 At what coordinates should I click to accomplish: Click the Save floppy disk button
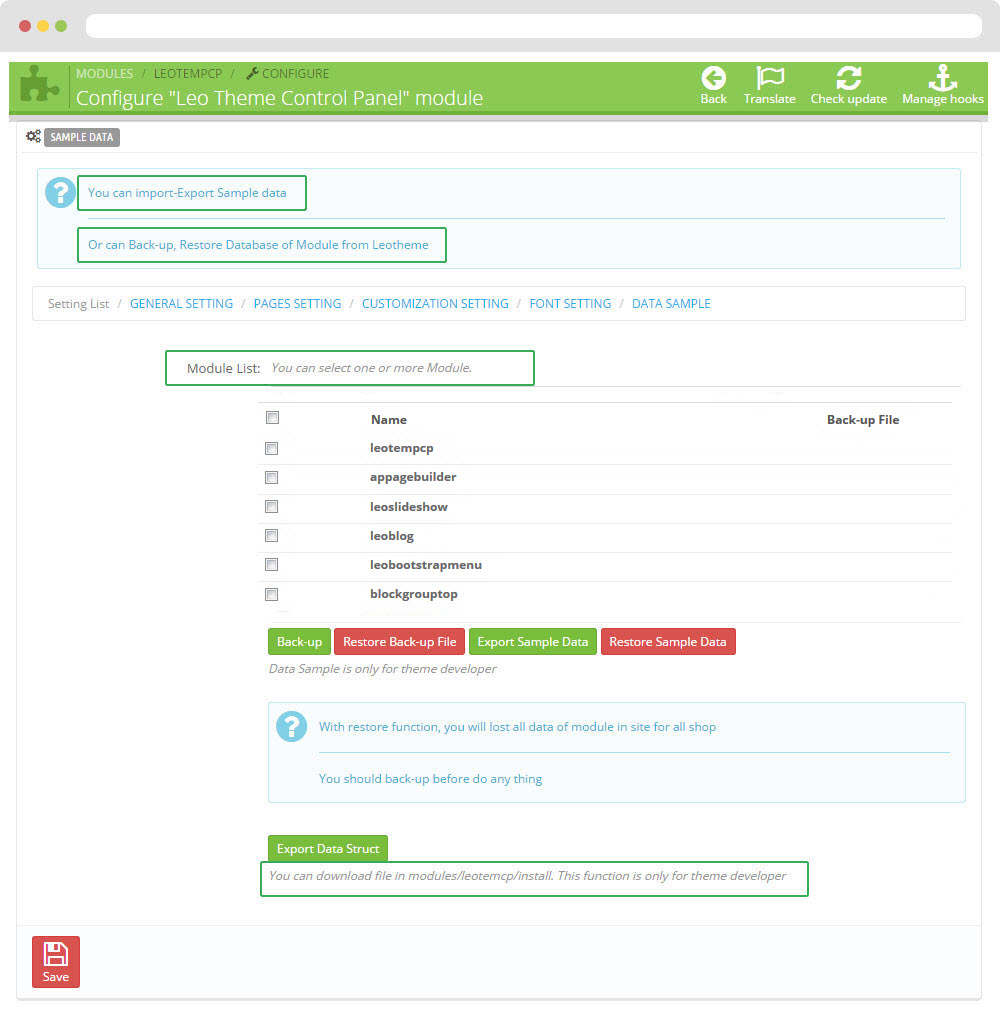pyautogui.click(x=56, y=961)
